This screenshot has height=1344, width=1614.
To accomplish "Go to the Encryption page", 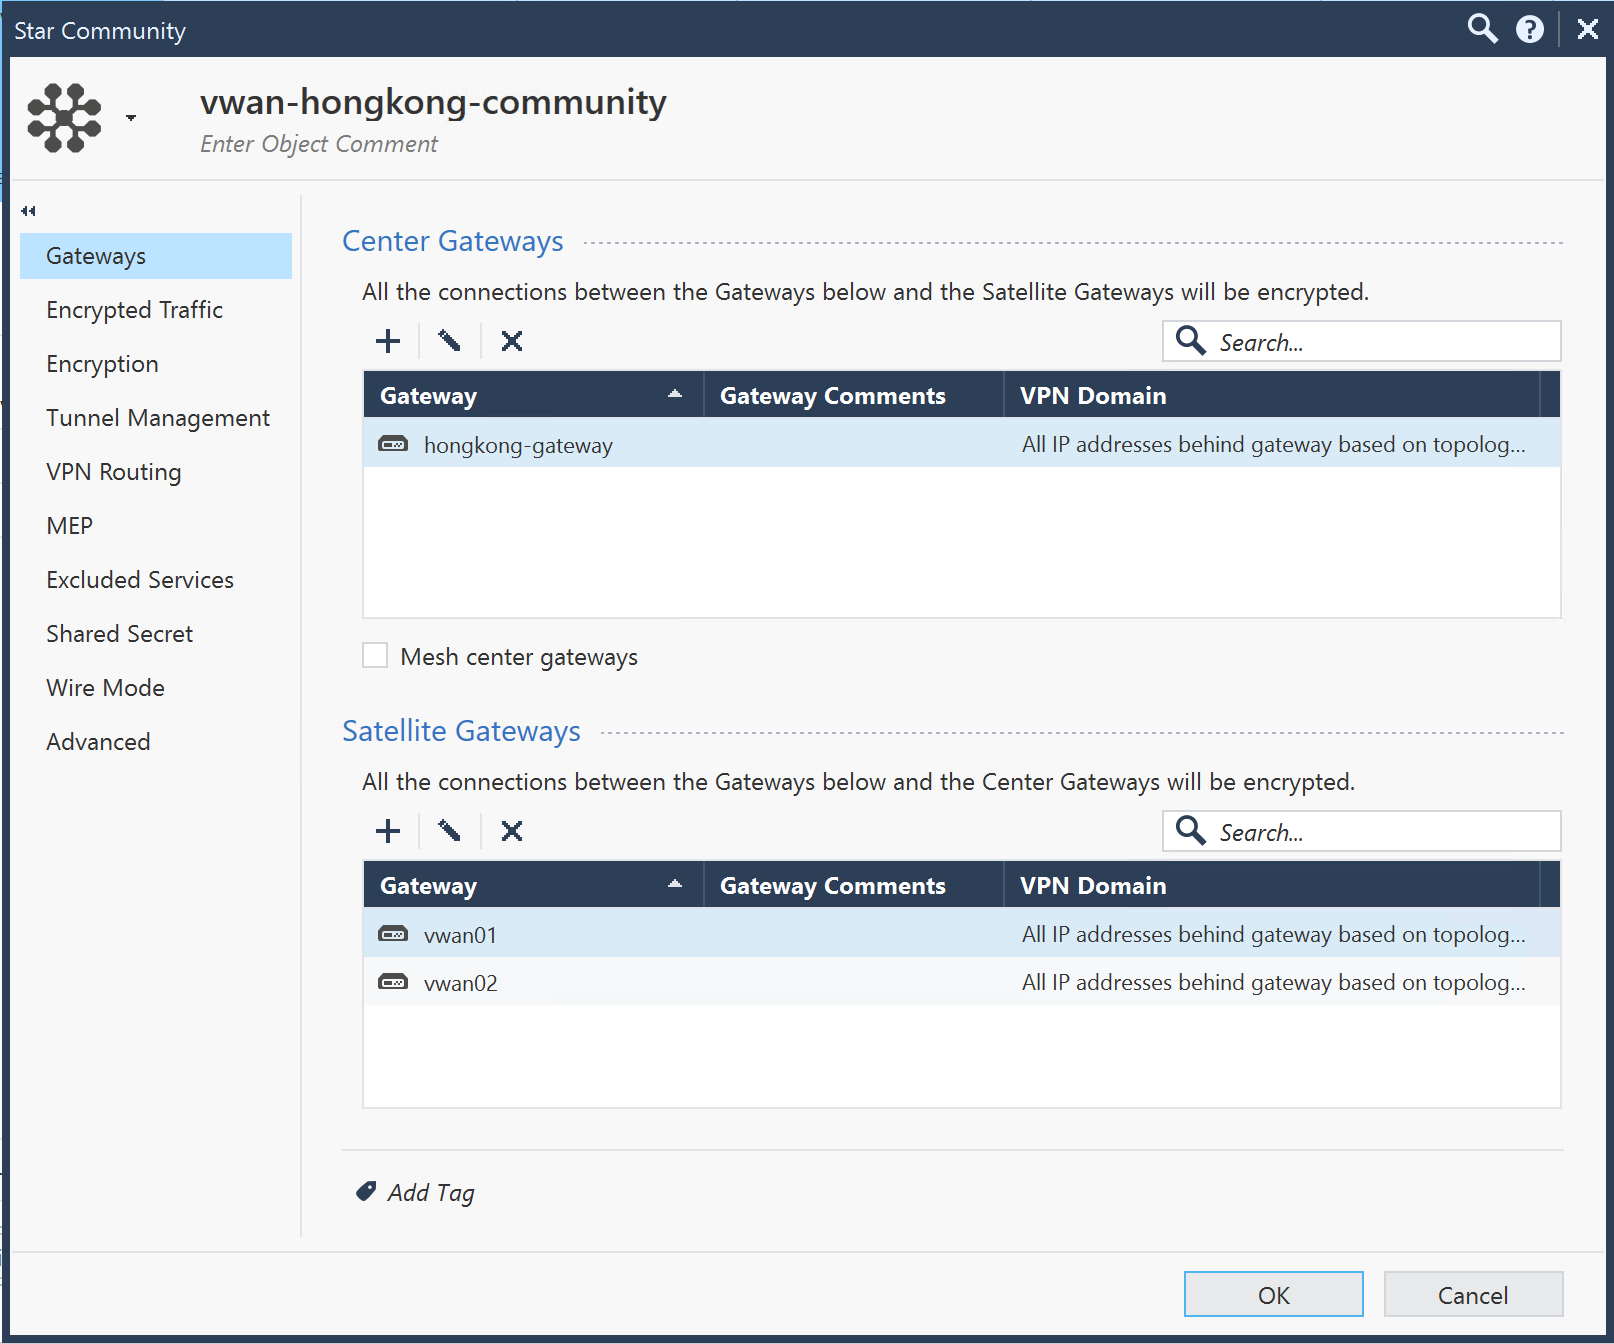I will pos(156,364).
